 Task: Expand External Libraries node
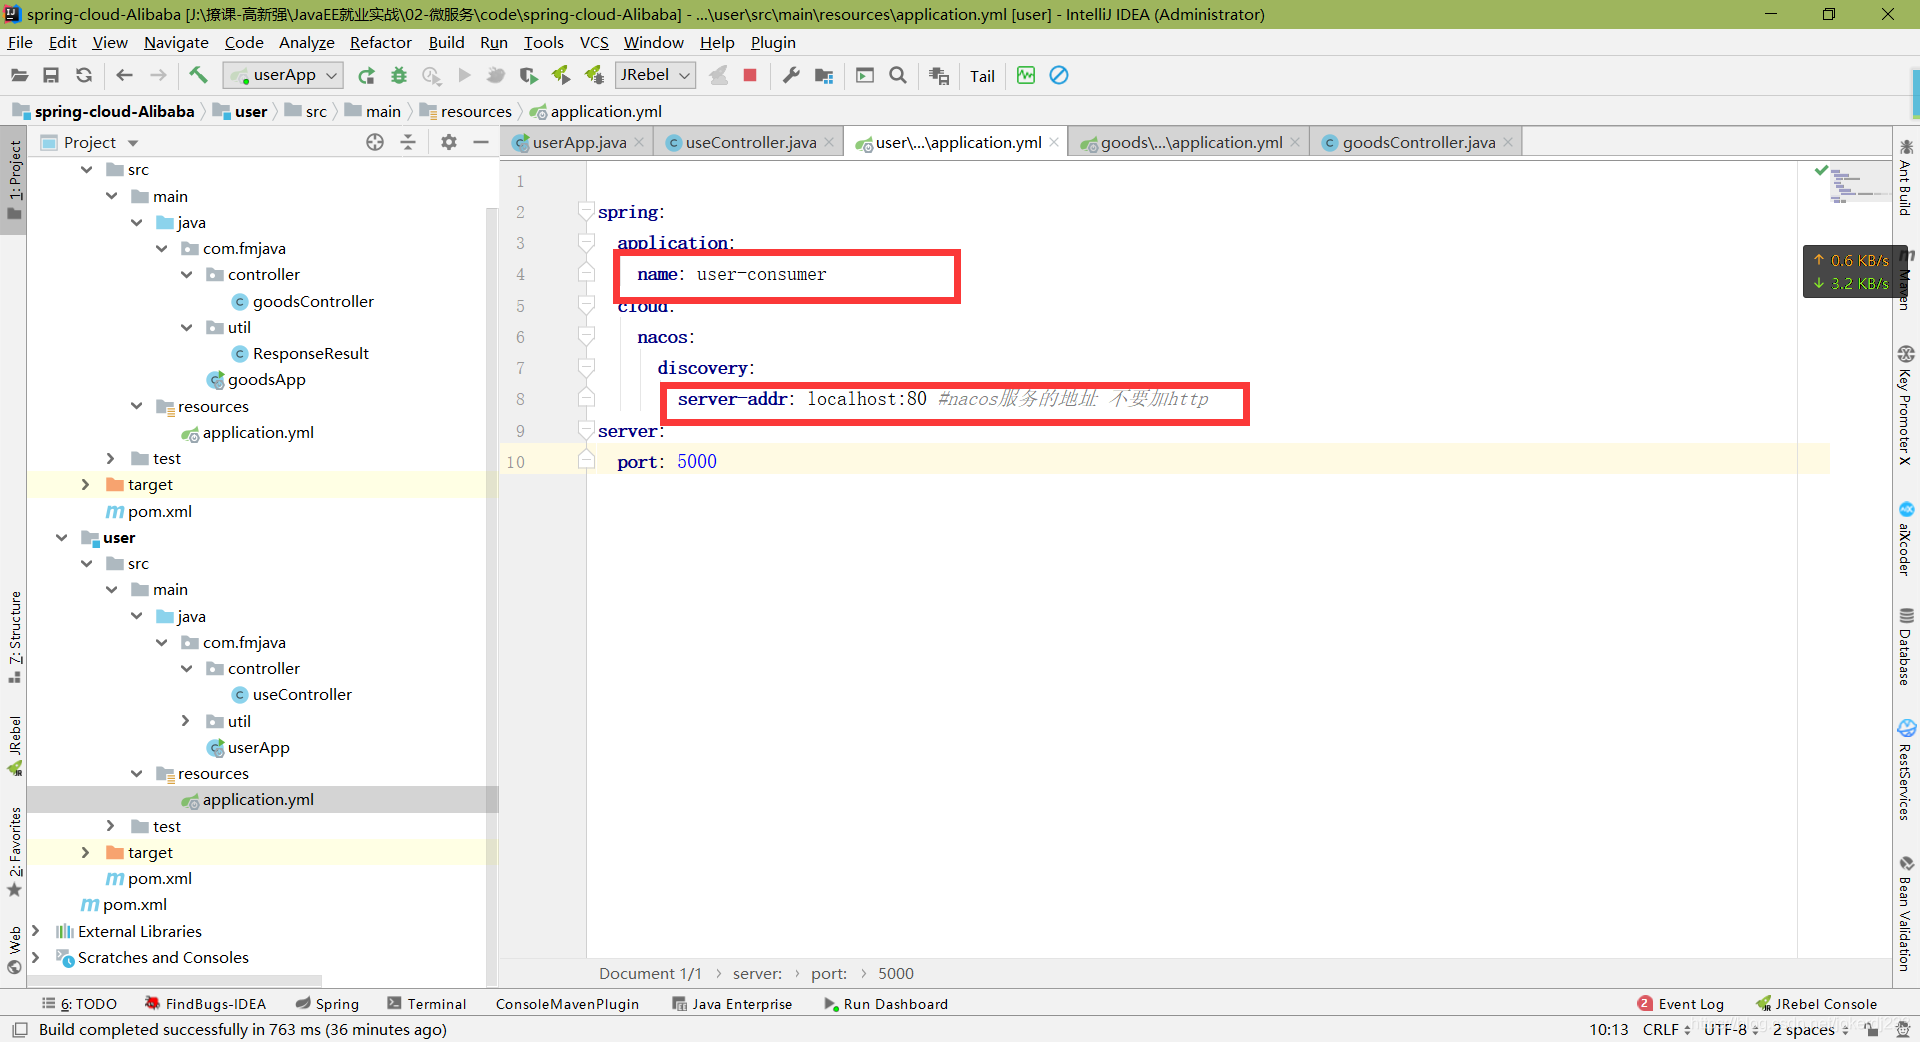coord(36,931)
